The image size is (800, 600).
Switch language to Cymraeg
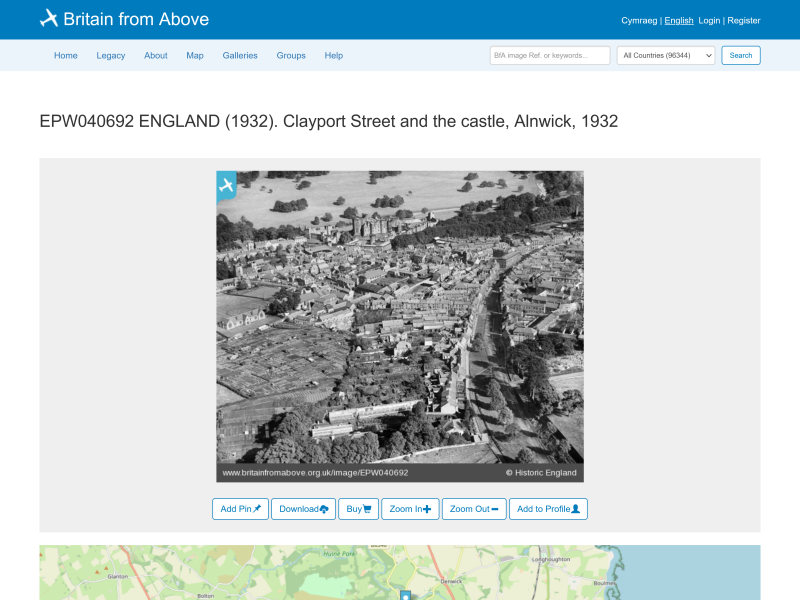(x=638, y=20)
